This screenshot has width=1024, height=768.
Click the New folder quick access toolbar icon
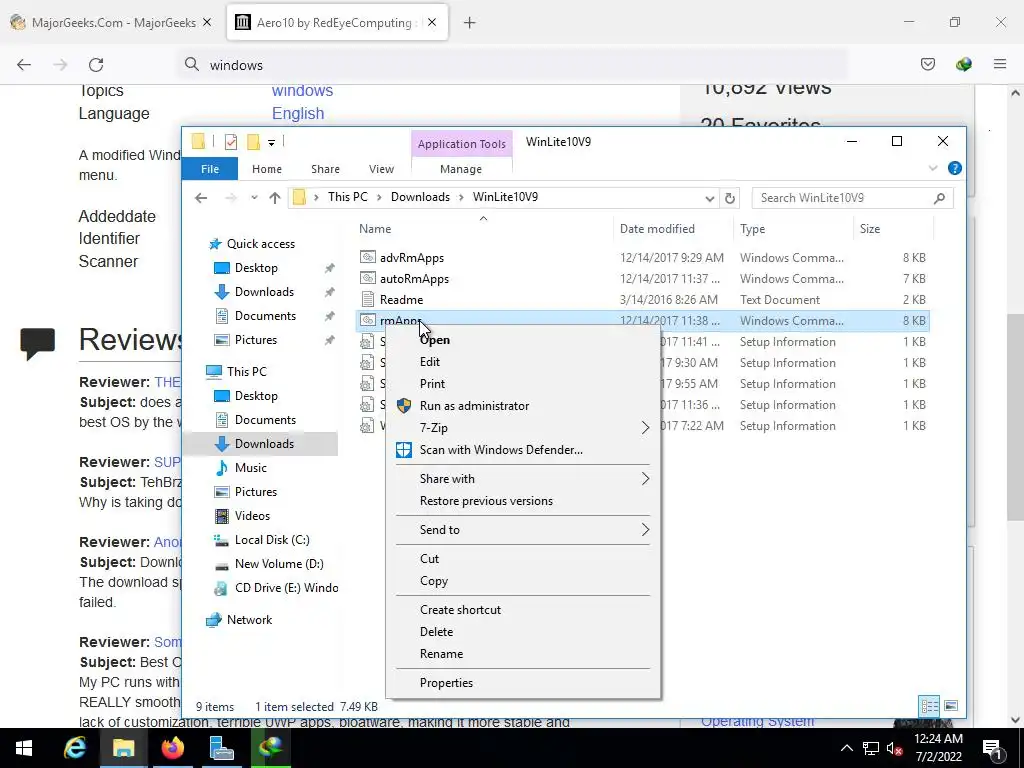coord(253,142)
